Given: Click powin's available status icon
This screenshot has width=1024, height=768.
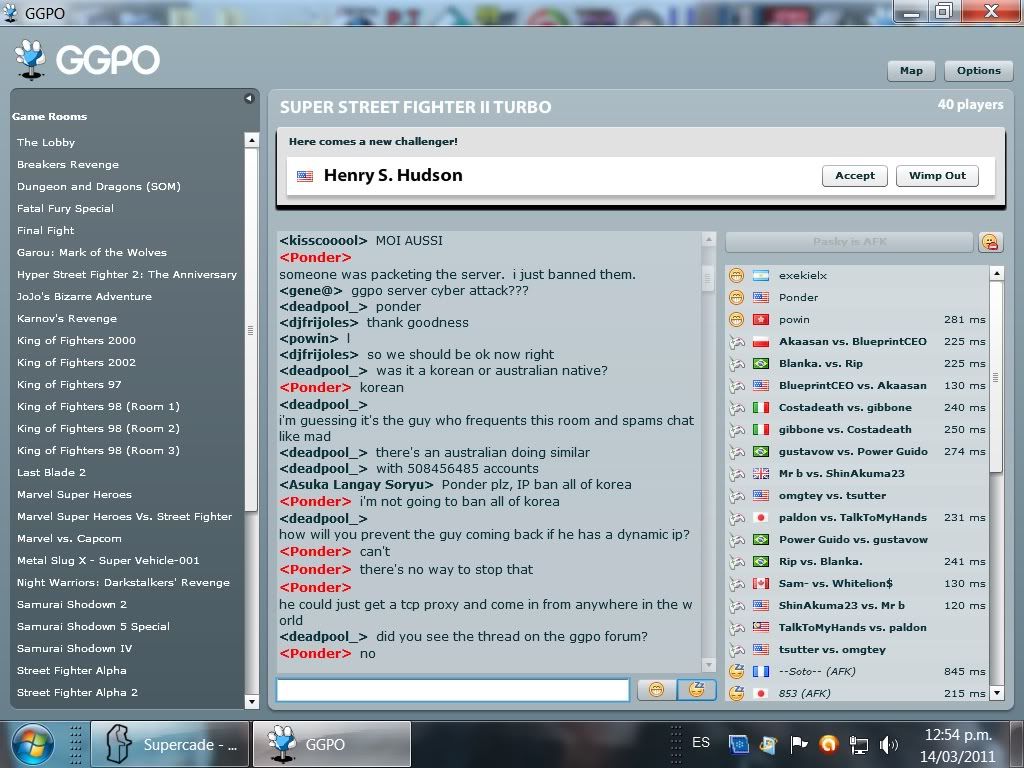Looking at the screenshot, I should [x=736, y=320].
